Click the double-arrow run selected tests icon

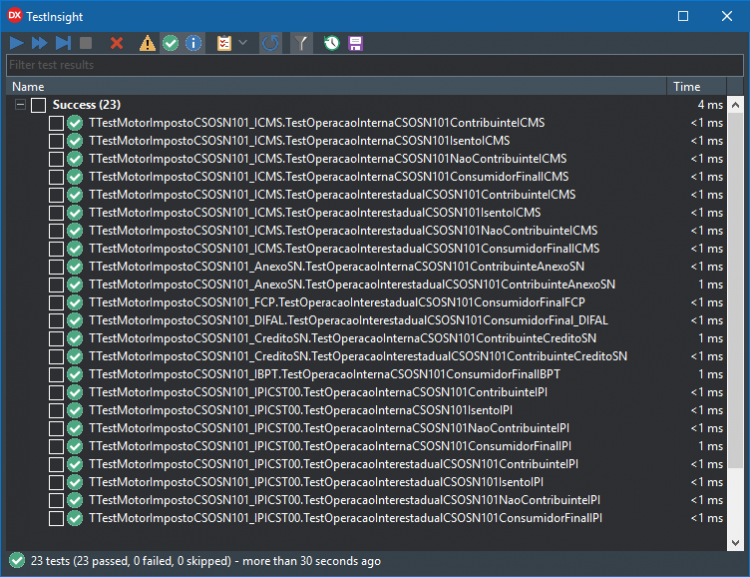(39, 44)
